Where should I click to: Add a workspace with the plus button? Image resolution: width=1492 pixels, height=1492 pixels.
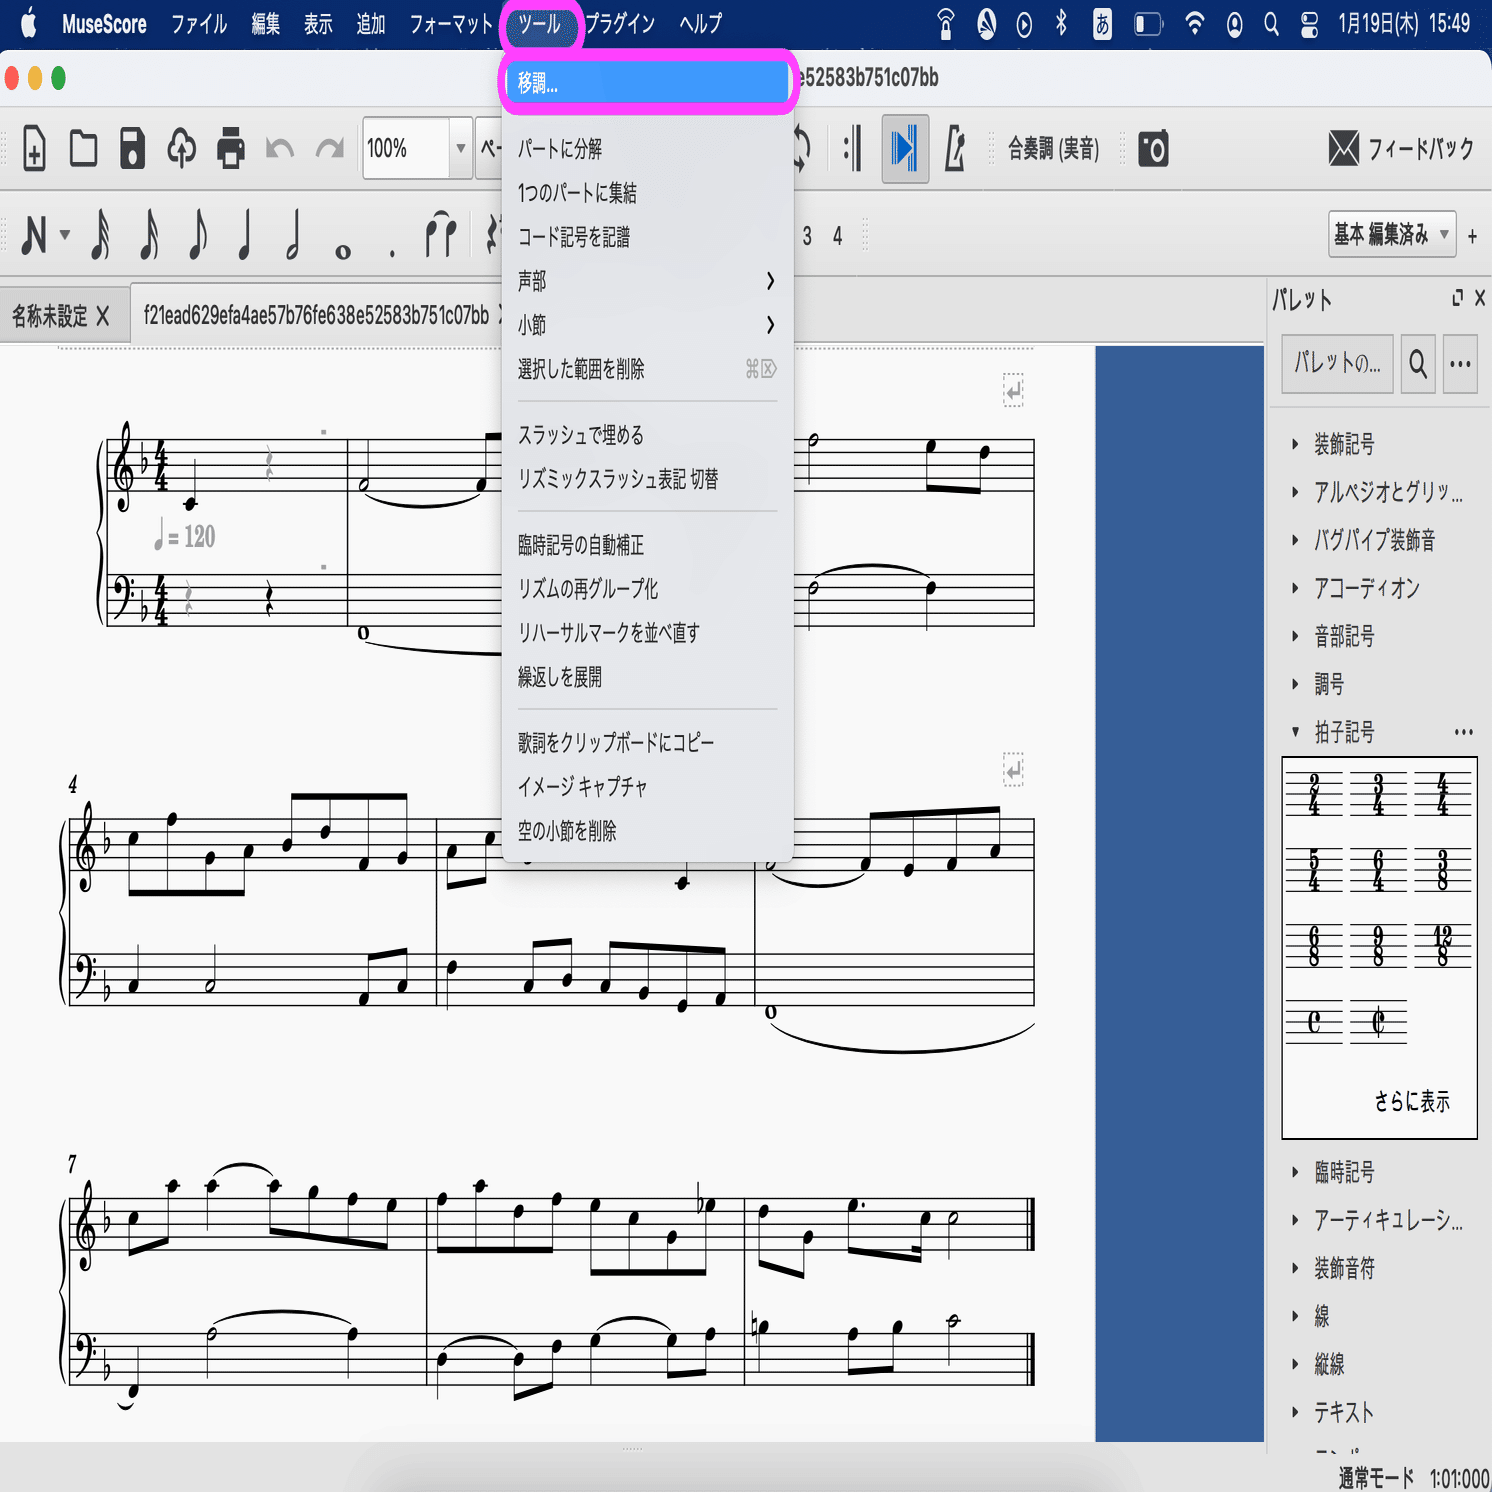1472,236
